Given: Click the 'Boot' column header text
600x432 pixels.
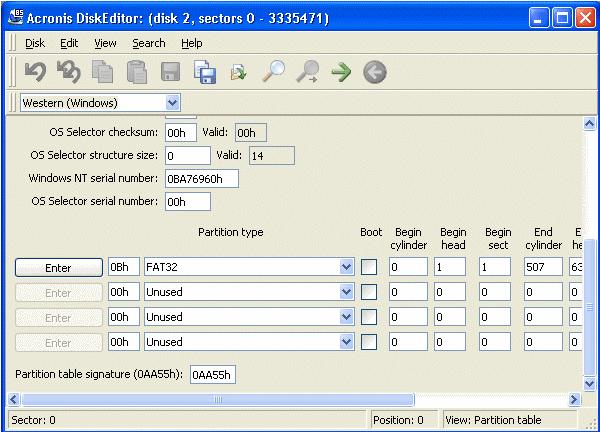Looking at the screenshot, I should pyautogui.click(x=371, y=232).
